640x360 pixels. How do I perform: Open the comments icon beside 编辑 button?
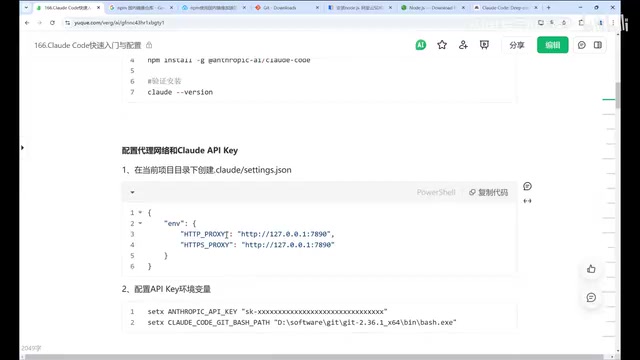pos(582,45)
